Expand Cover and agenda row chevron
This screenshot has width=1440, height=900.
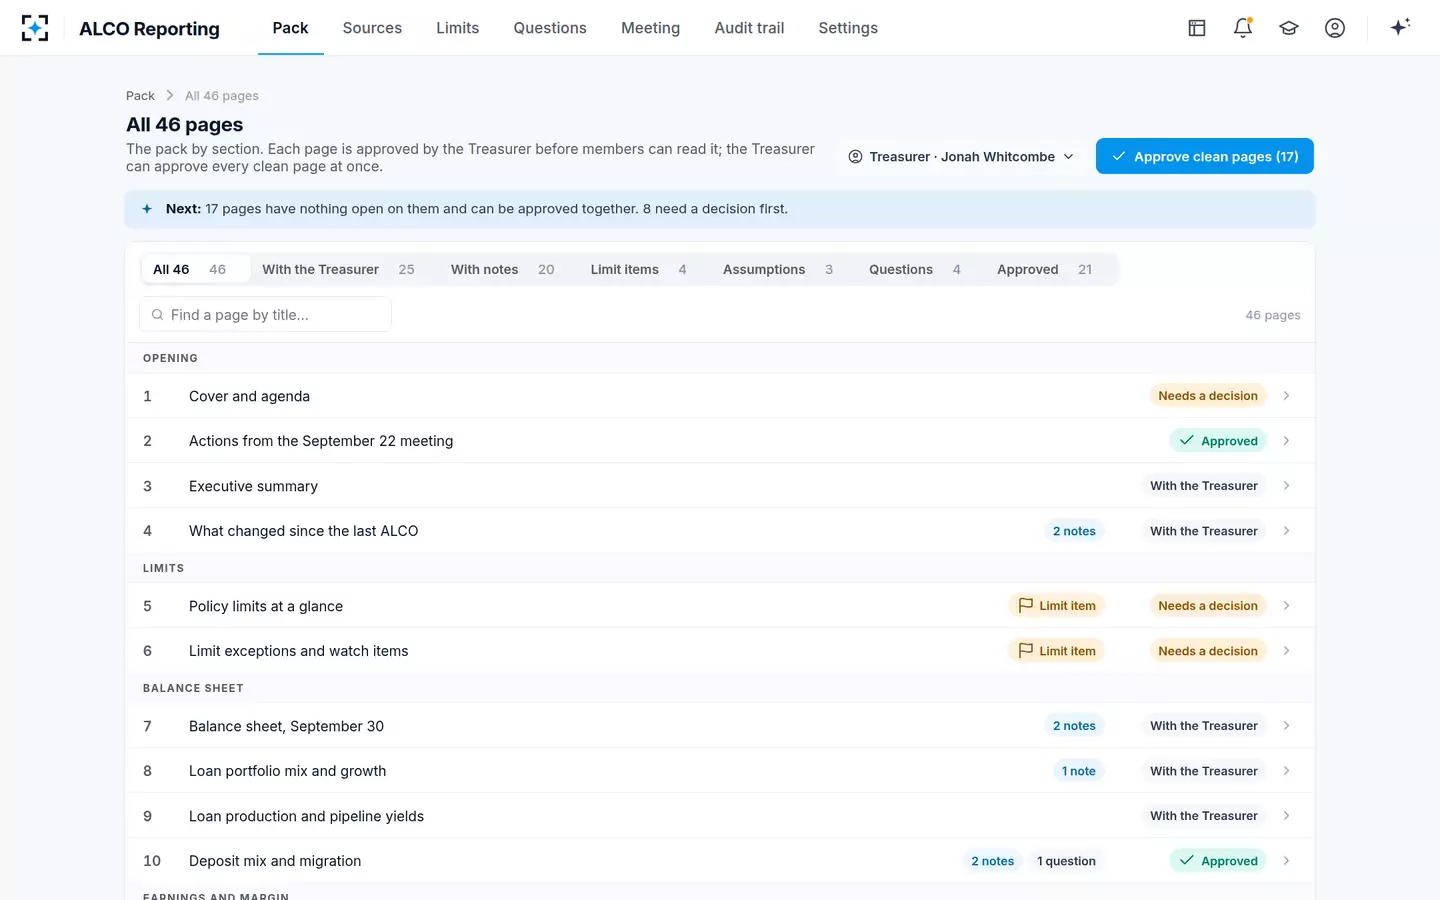tap(1286, 396)
